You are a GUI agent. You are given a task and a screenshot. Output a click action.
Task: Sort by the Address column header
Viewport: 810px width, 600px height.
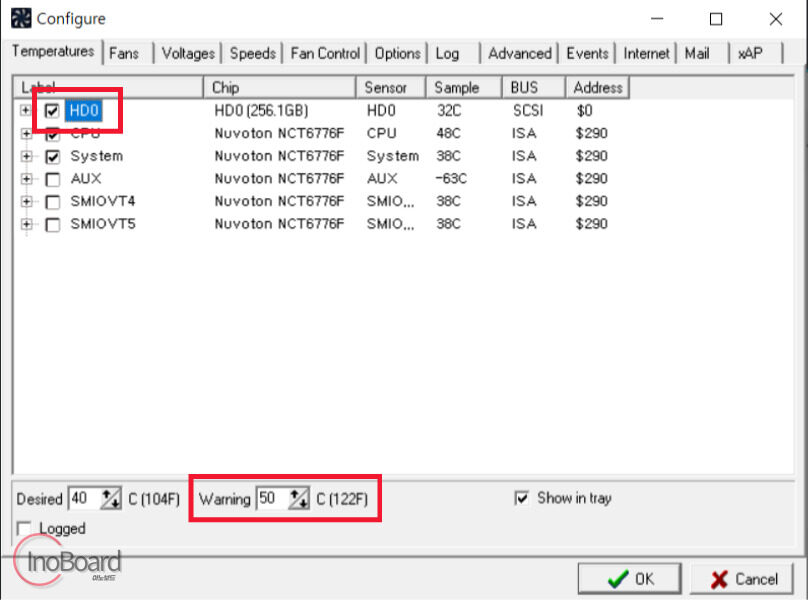(597, 87)
